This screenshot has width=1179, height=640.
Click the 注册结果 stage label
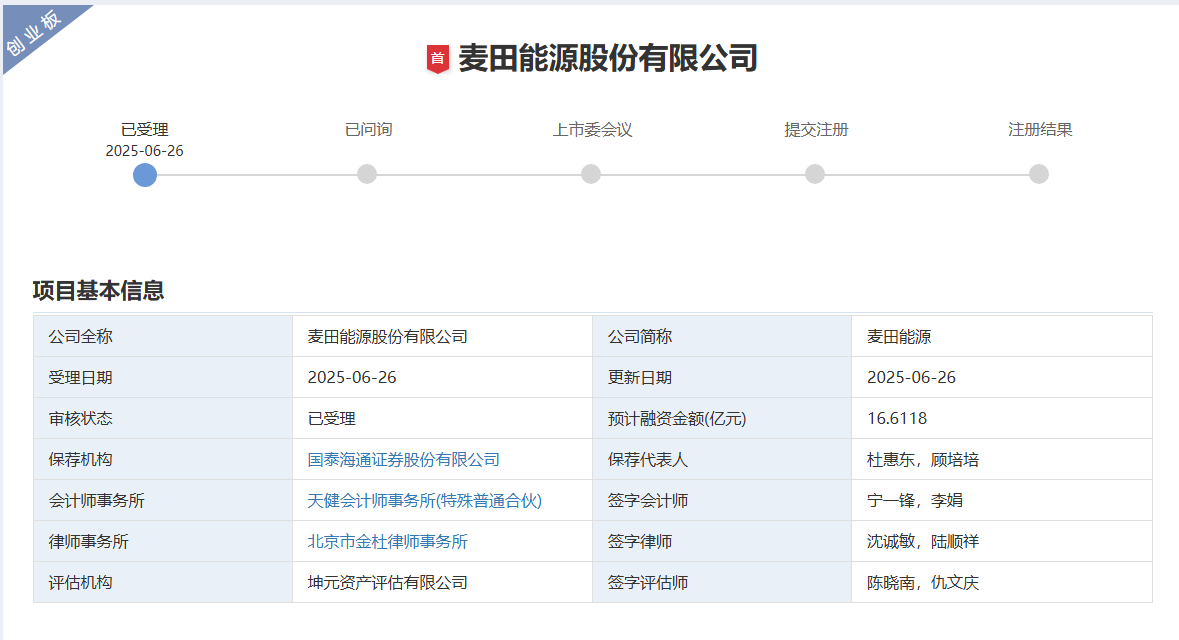1040,129
